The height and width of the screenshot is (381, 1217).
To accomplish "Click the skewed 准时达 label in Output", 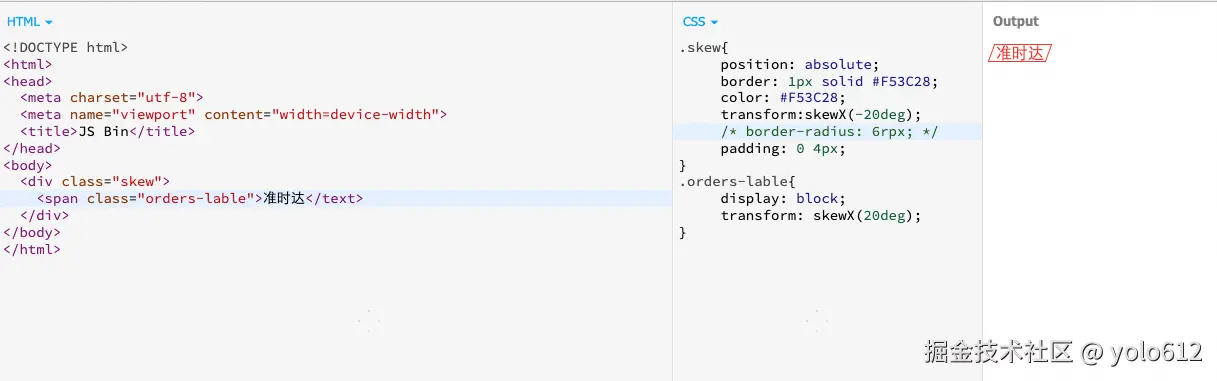I will pos(1020,53).
